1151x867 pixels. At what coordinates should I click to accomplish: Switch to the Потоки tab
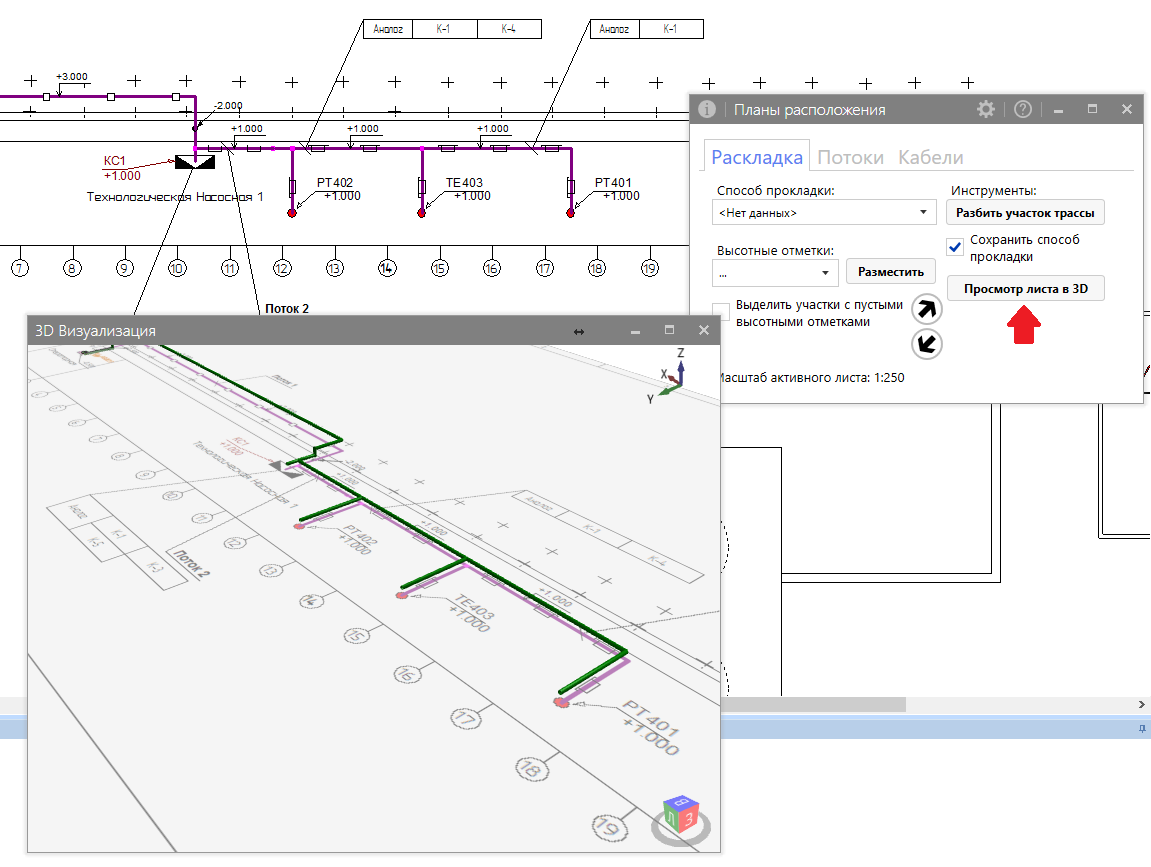(850, 157)
